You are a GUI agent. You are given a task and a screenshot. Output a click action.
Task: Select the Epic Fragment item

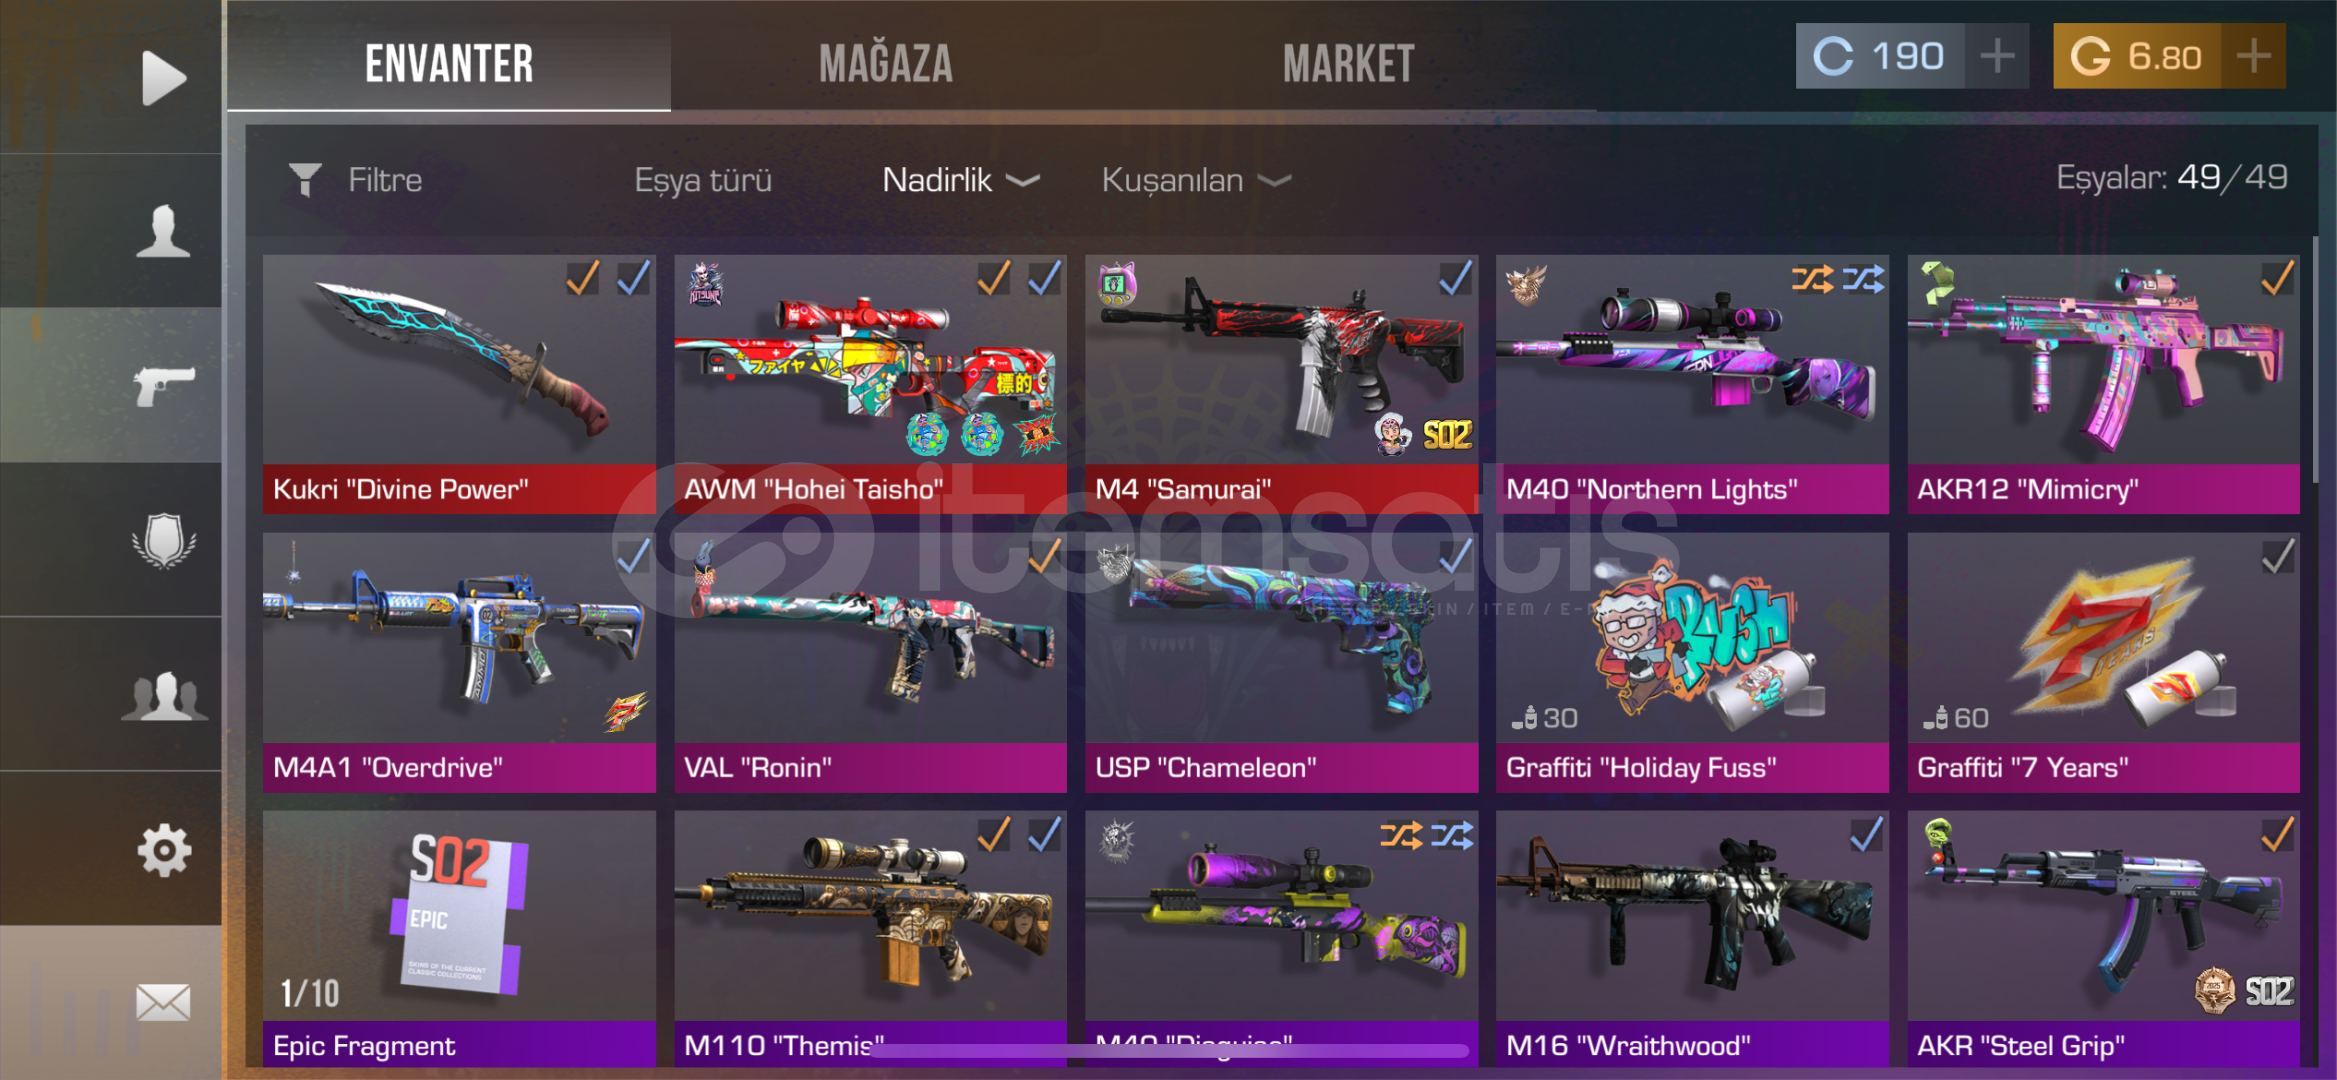[x=459, y=939]
